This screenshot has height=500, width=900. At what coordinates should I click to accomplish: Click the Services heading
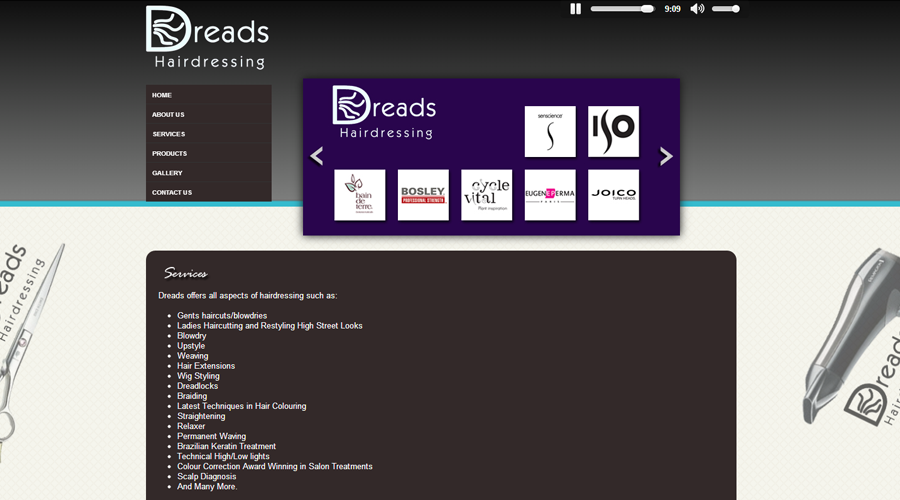pos(185,273)
